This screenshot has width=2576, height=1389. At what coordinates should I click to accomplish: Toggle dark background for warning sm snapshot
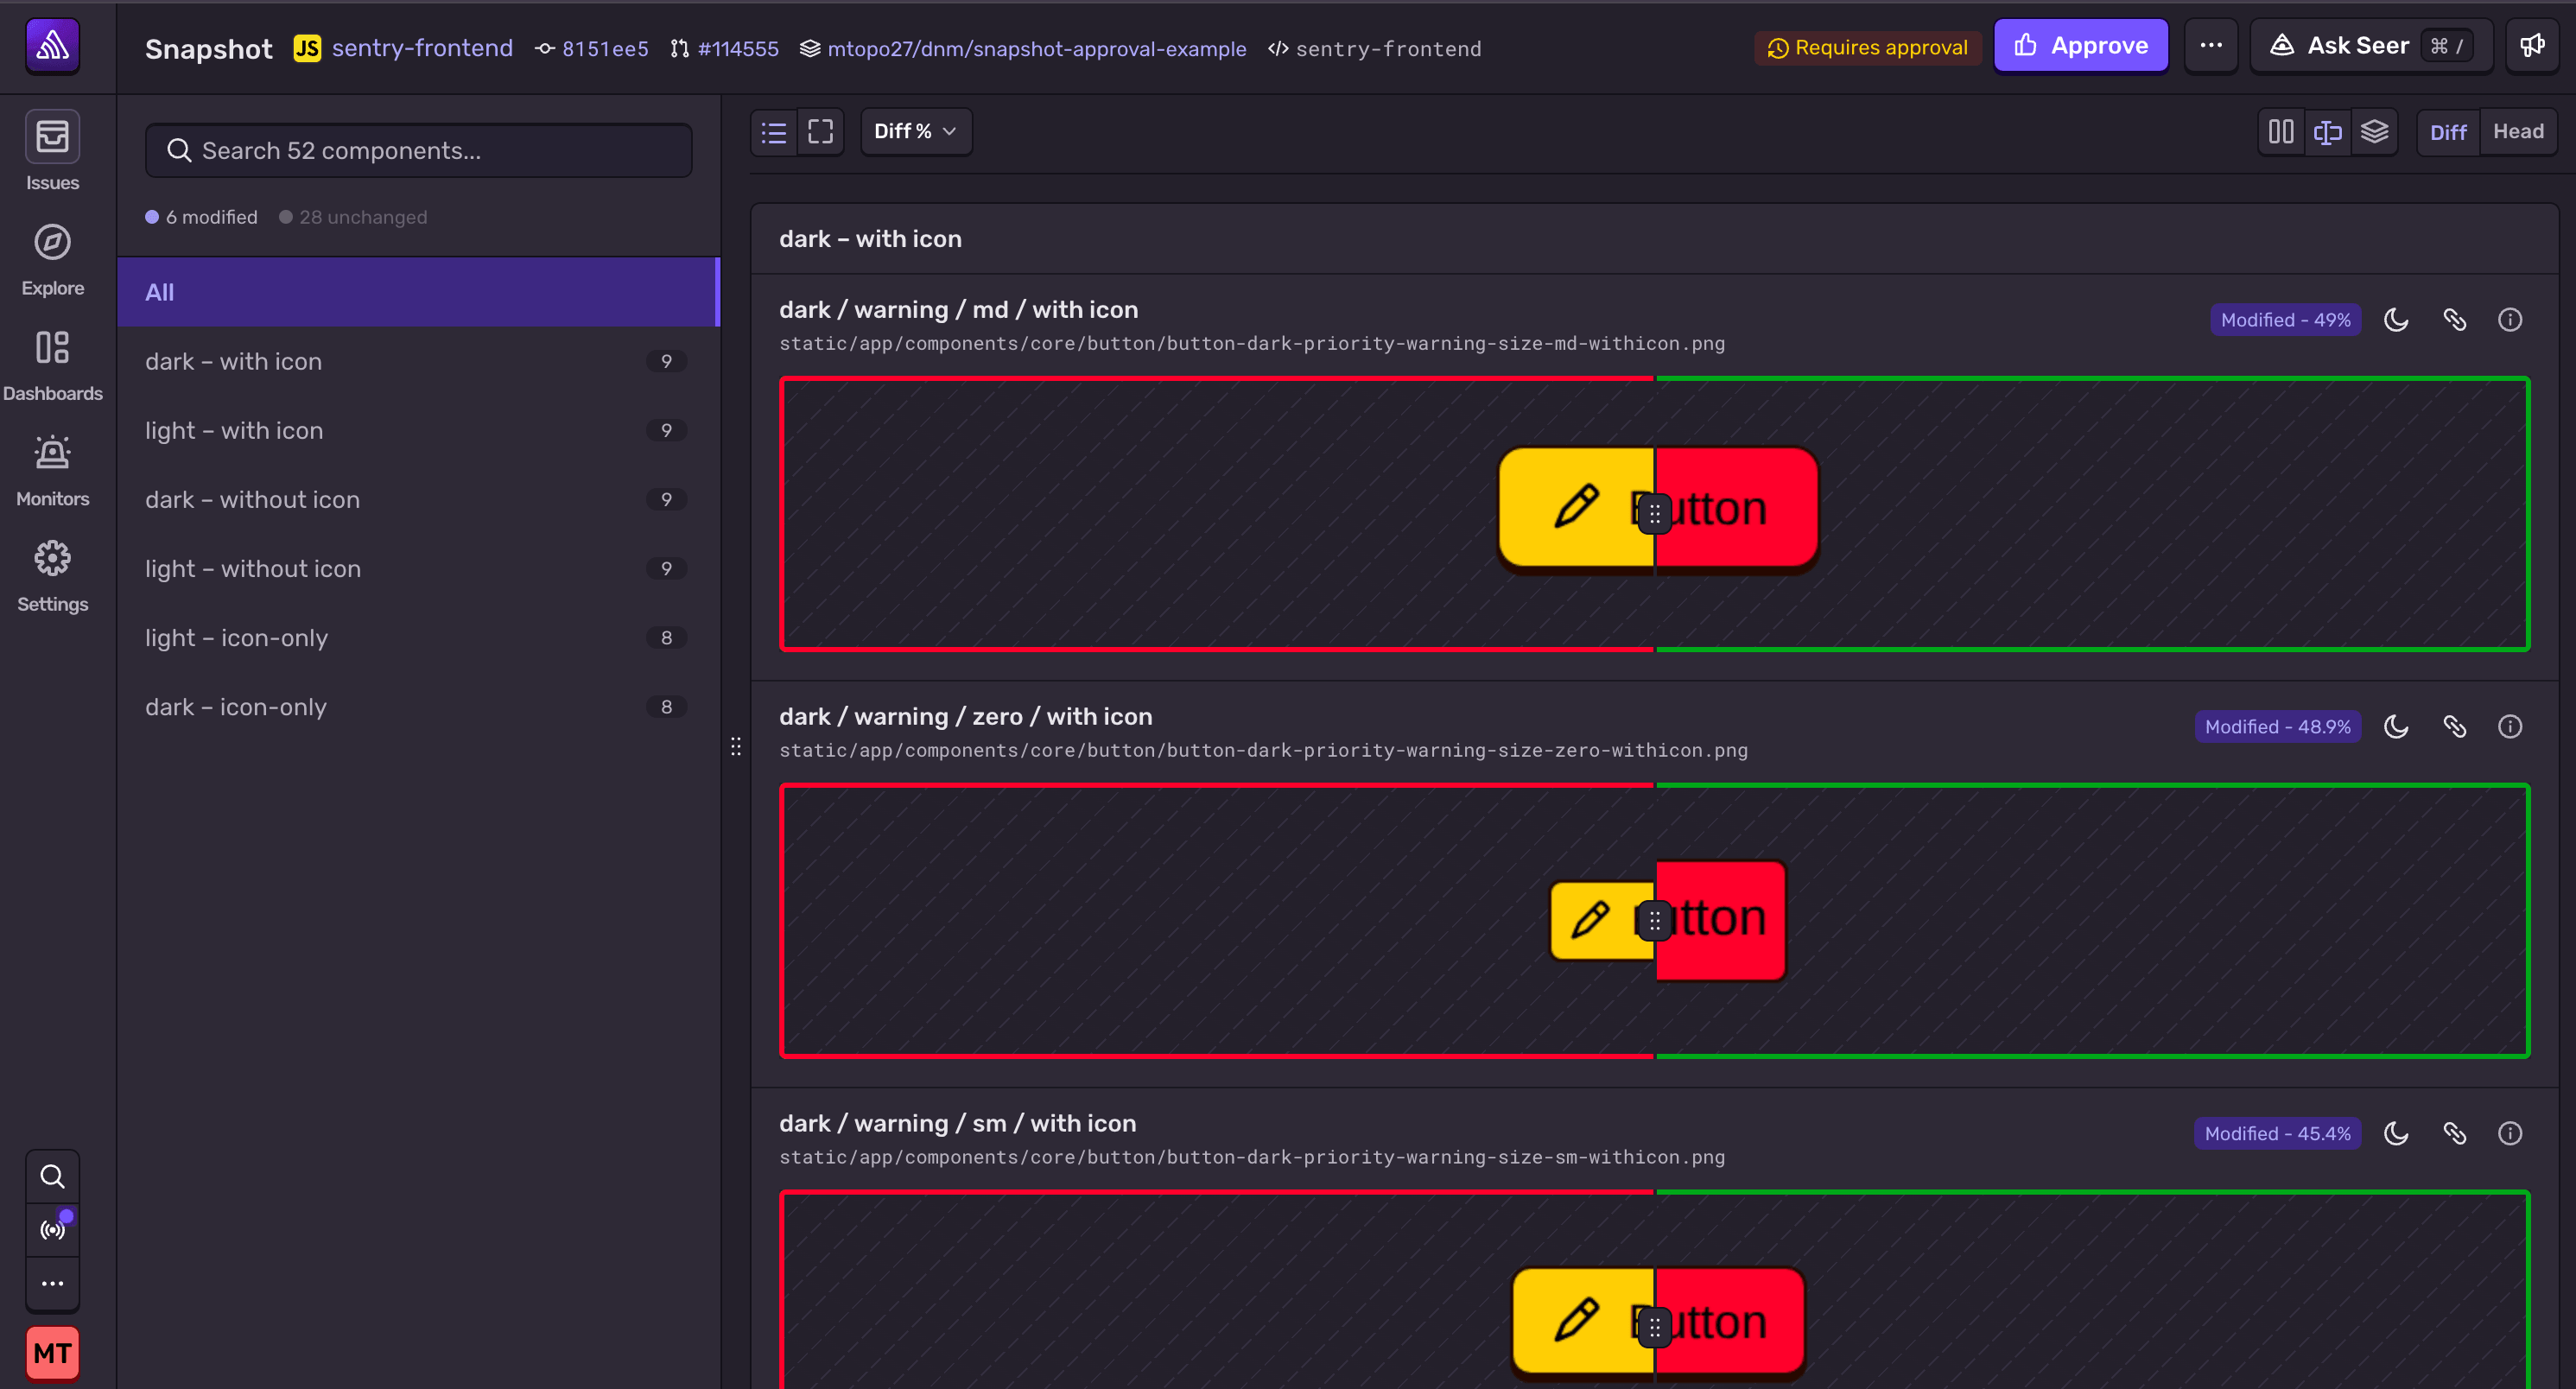tap(2396, 1134)
